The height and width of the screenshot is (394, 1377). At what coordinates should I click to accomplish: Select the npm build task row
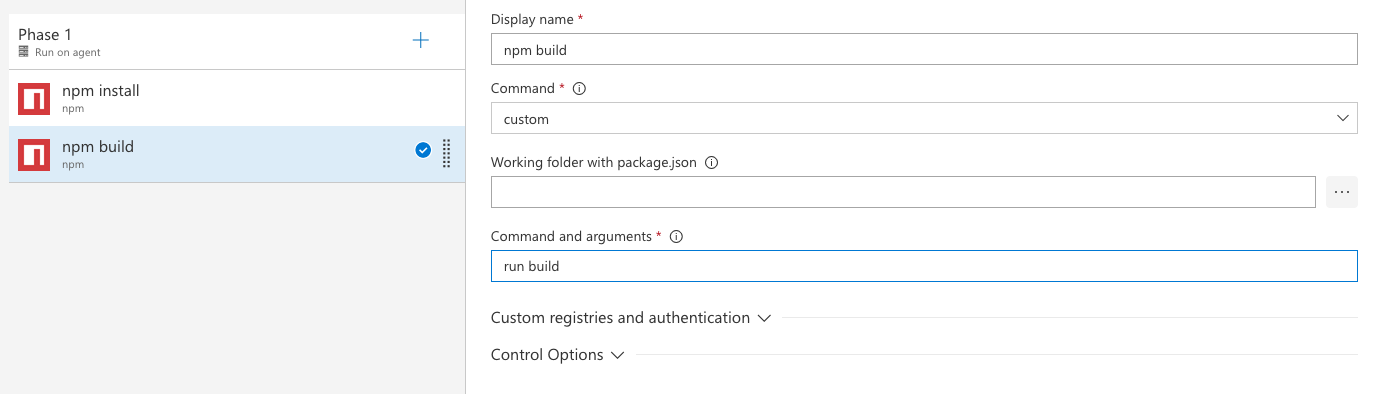click(237, 154)
